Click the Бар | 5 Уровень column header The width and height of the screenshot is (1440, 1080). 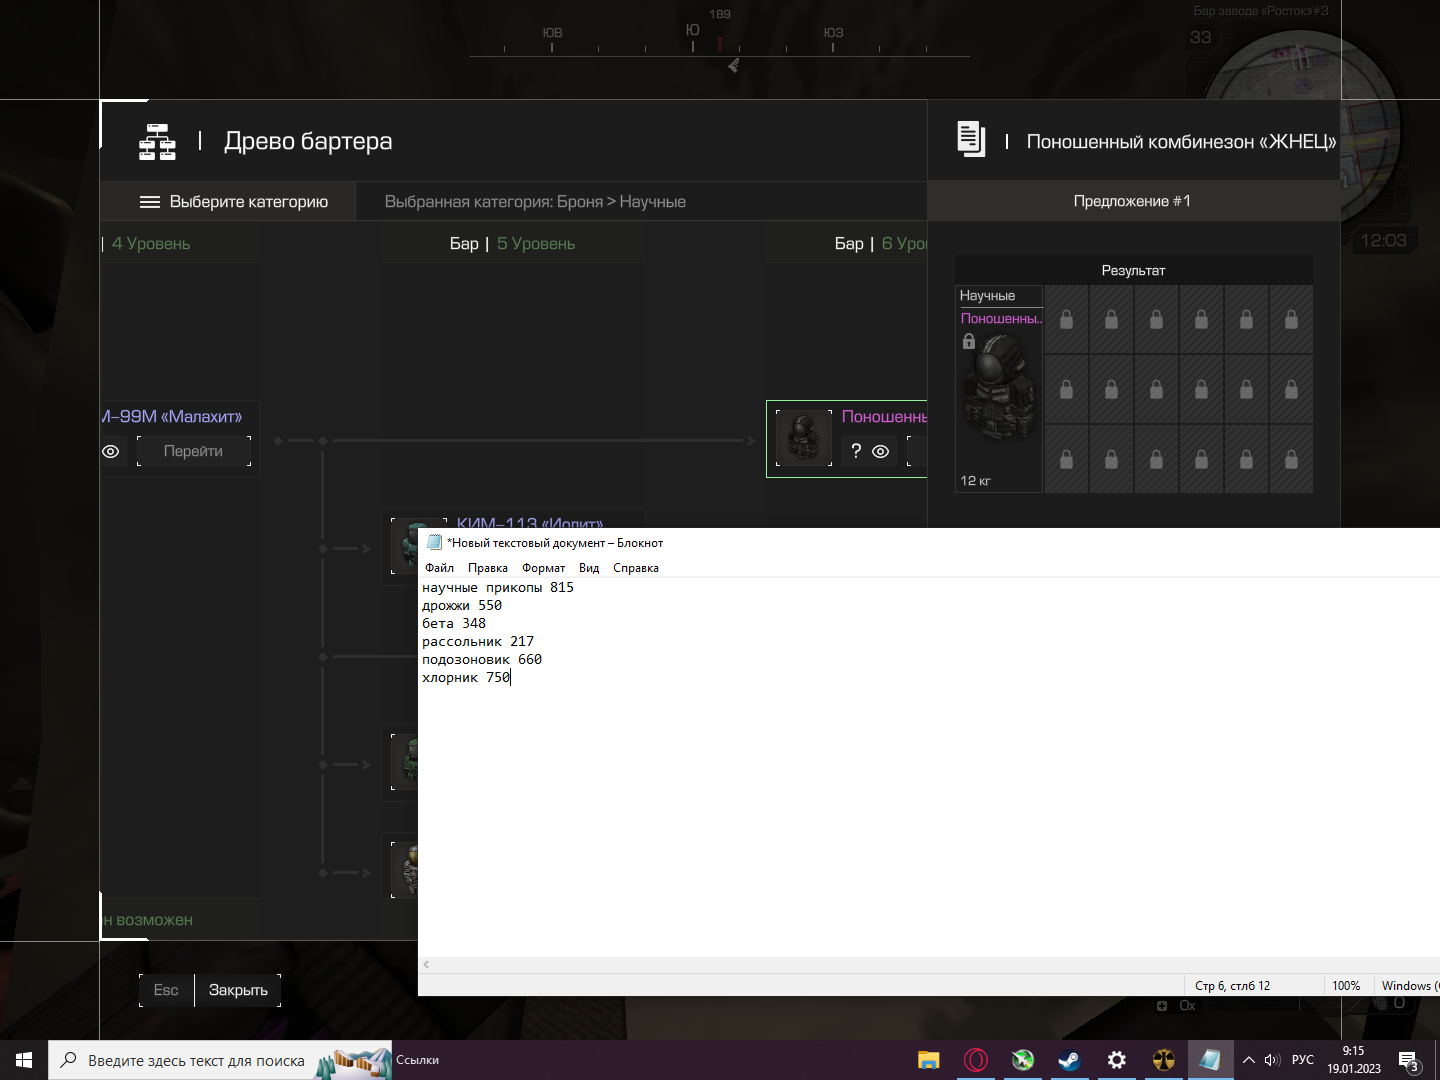pos(512,244)
